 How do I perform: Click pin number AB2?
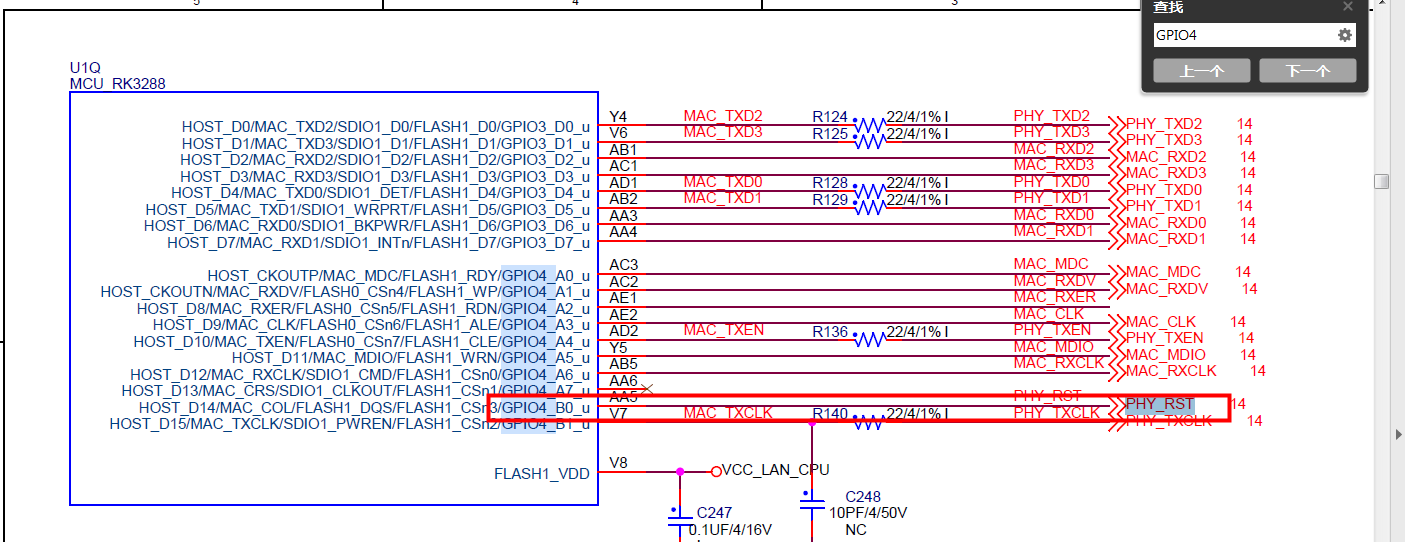tap(623, 199)
